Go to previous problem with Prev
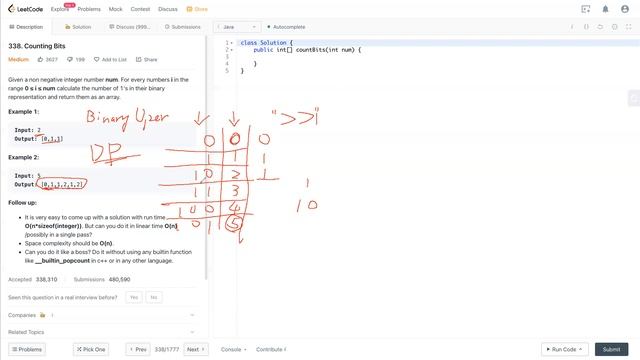 138,349
